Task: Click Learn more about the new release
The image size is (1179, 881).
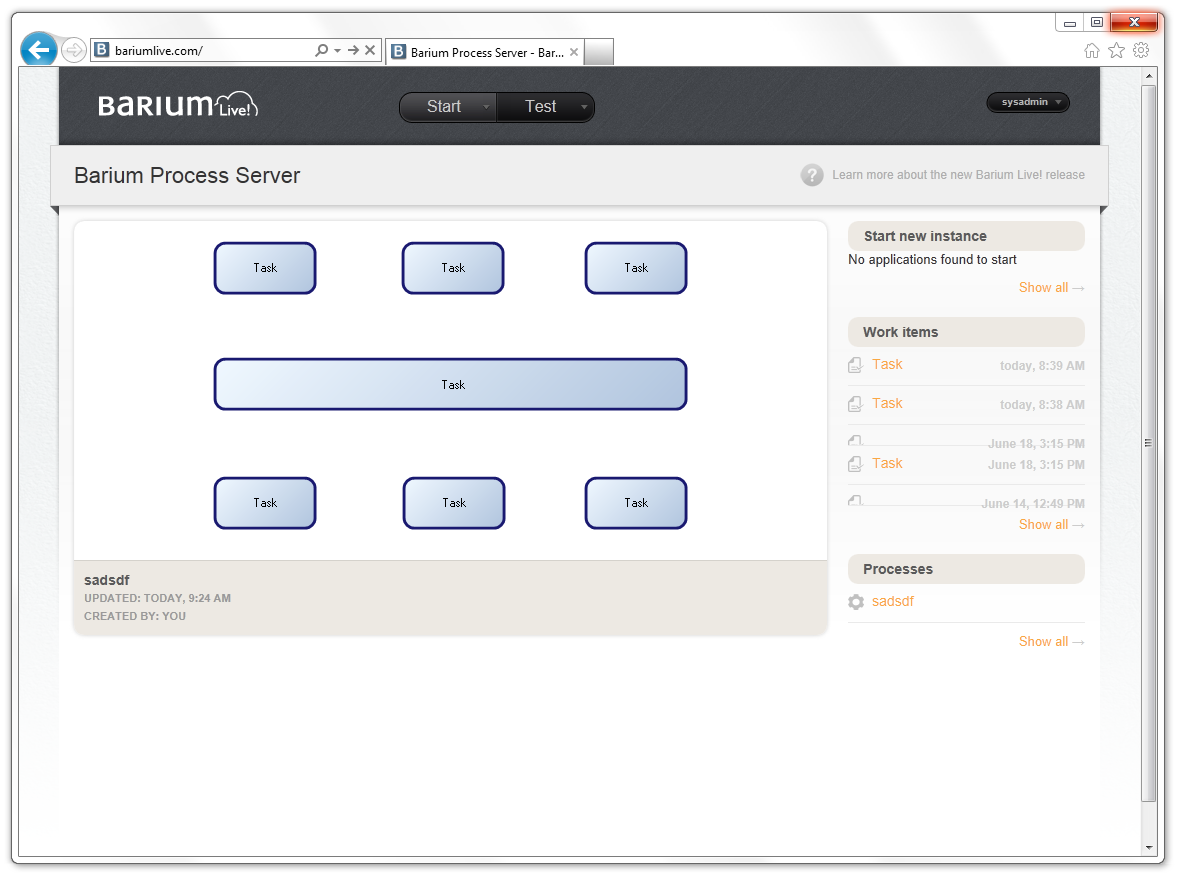Action: click(958, 175)
